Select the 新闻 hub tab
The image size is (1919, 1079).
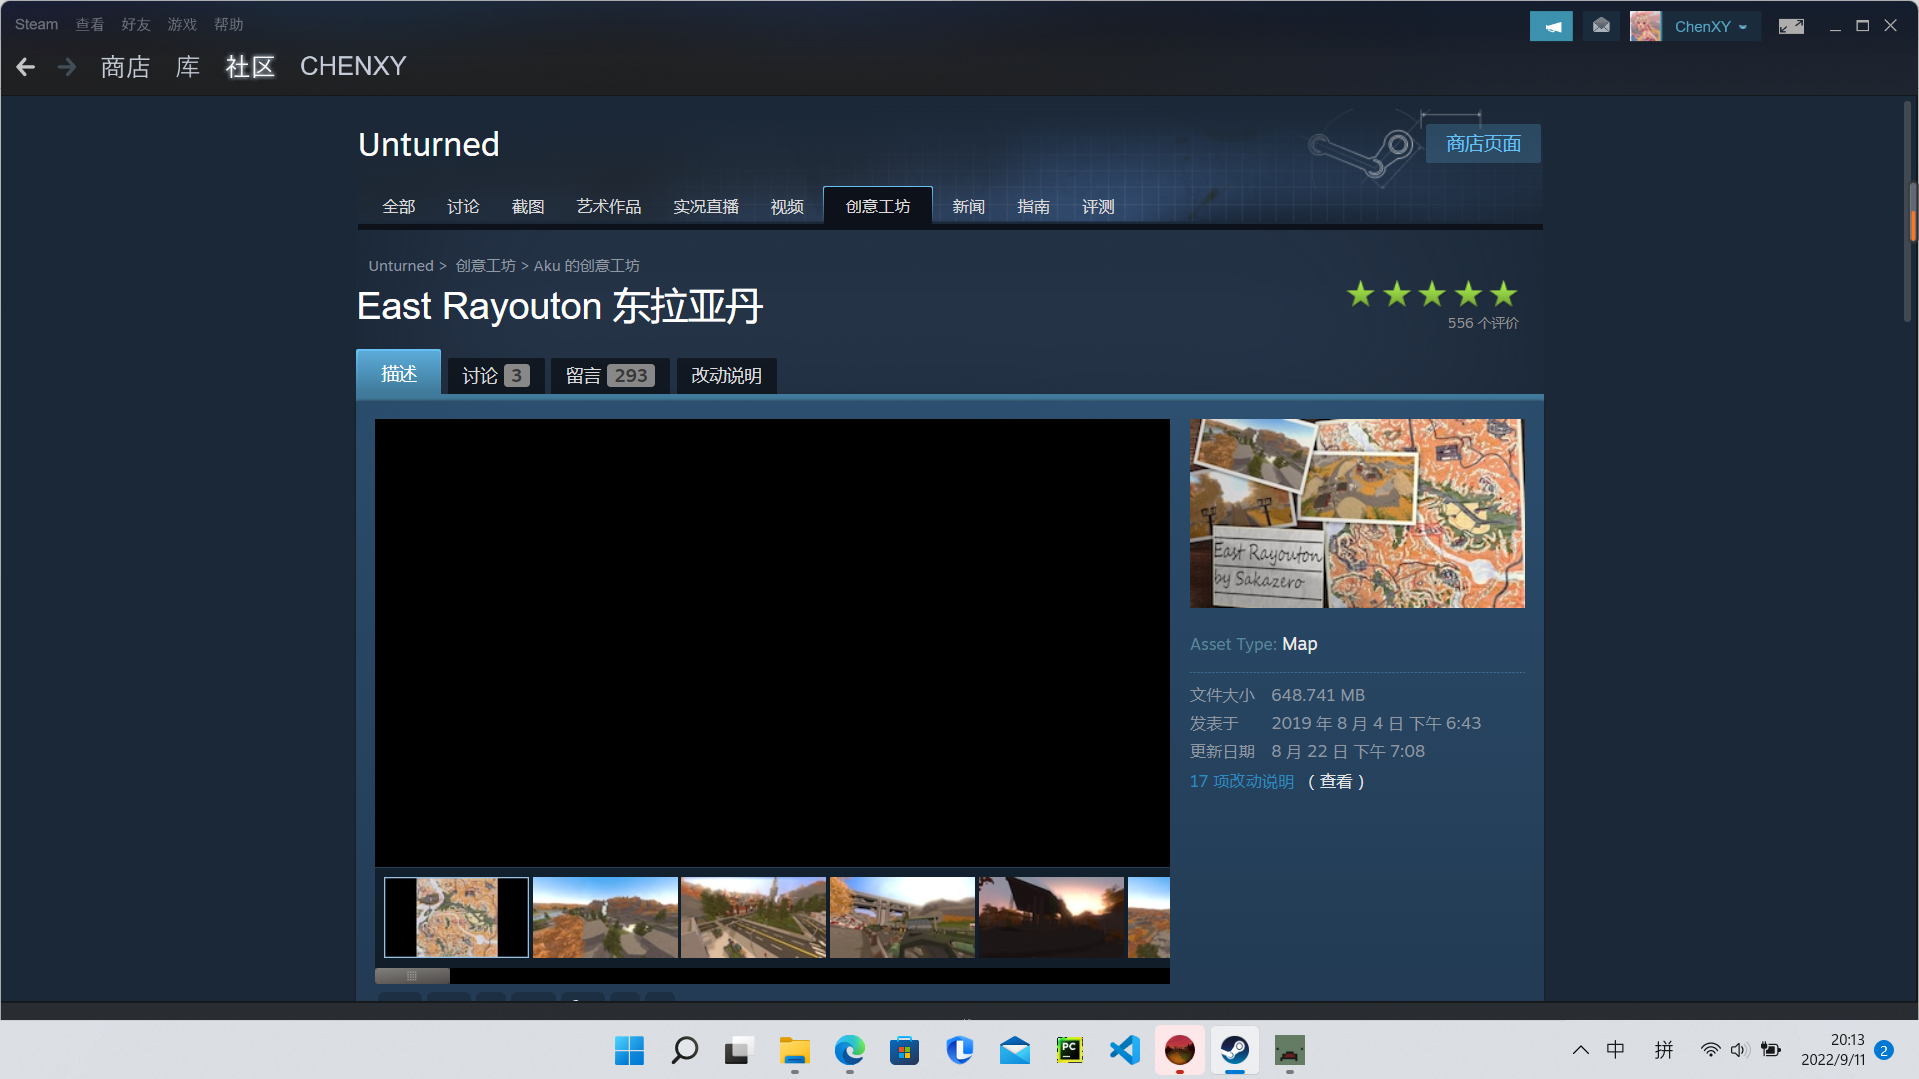click(x=969, y=207)
